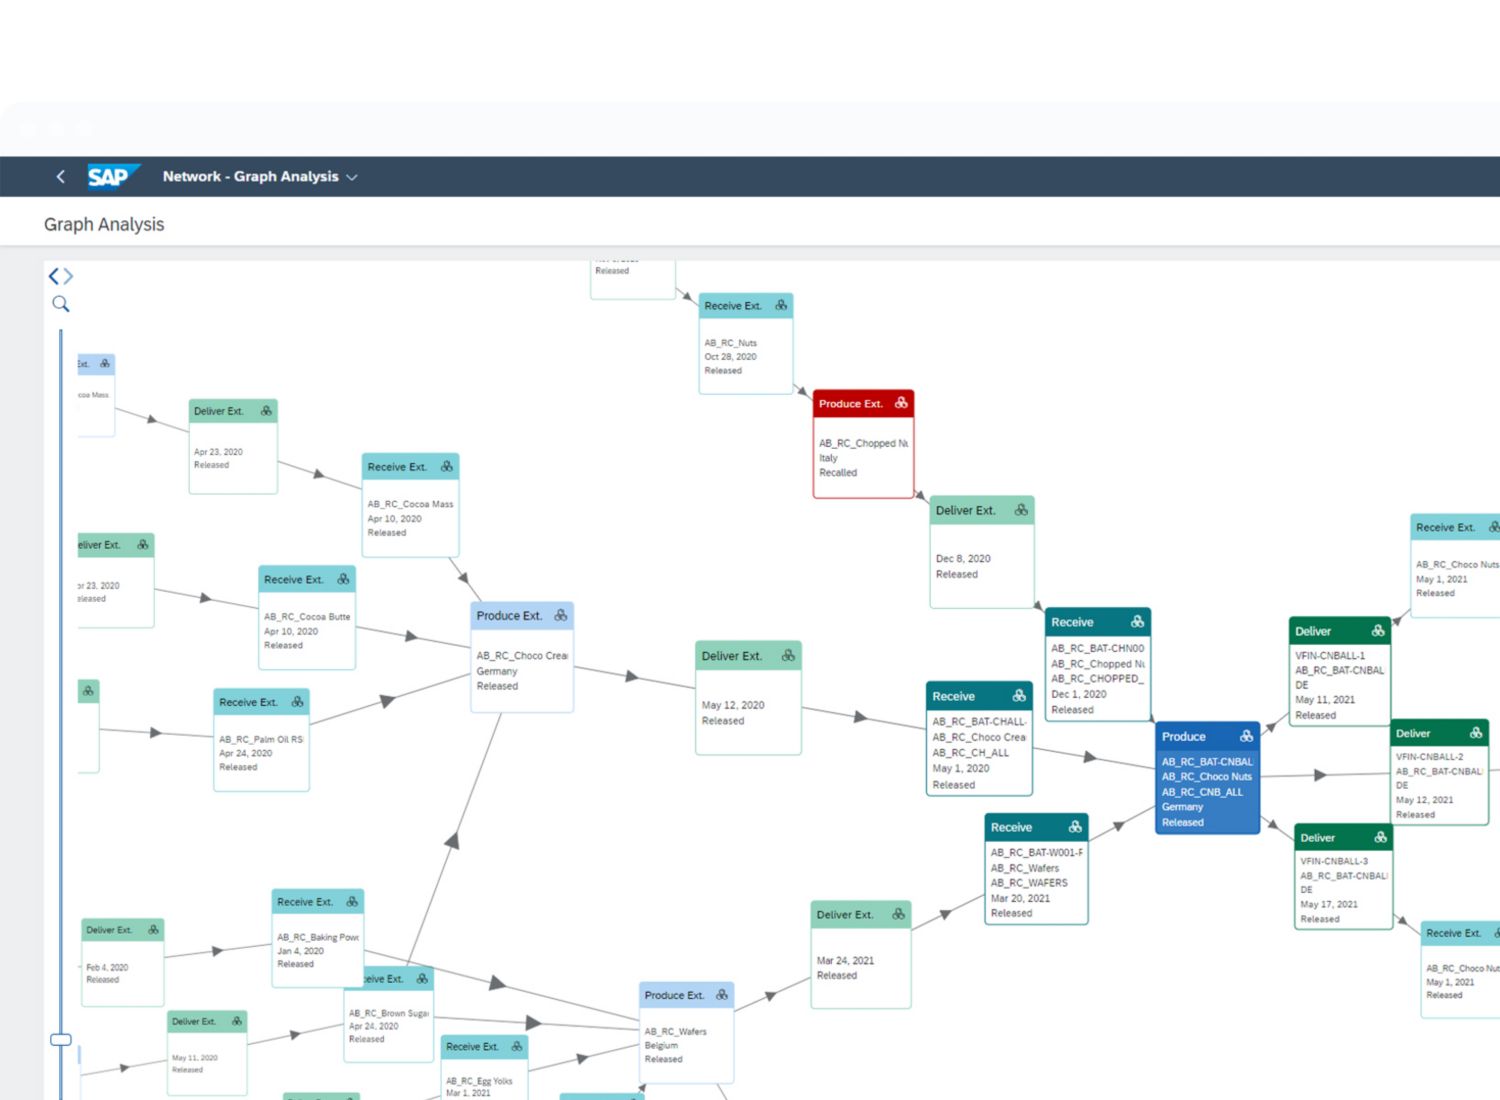Click the code brackets icon in graph toolbar
This screenshot has width=1500, height=1100.
coord(61,276)
